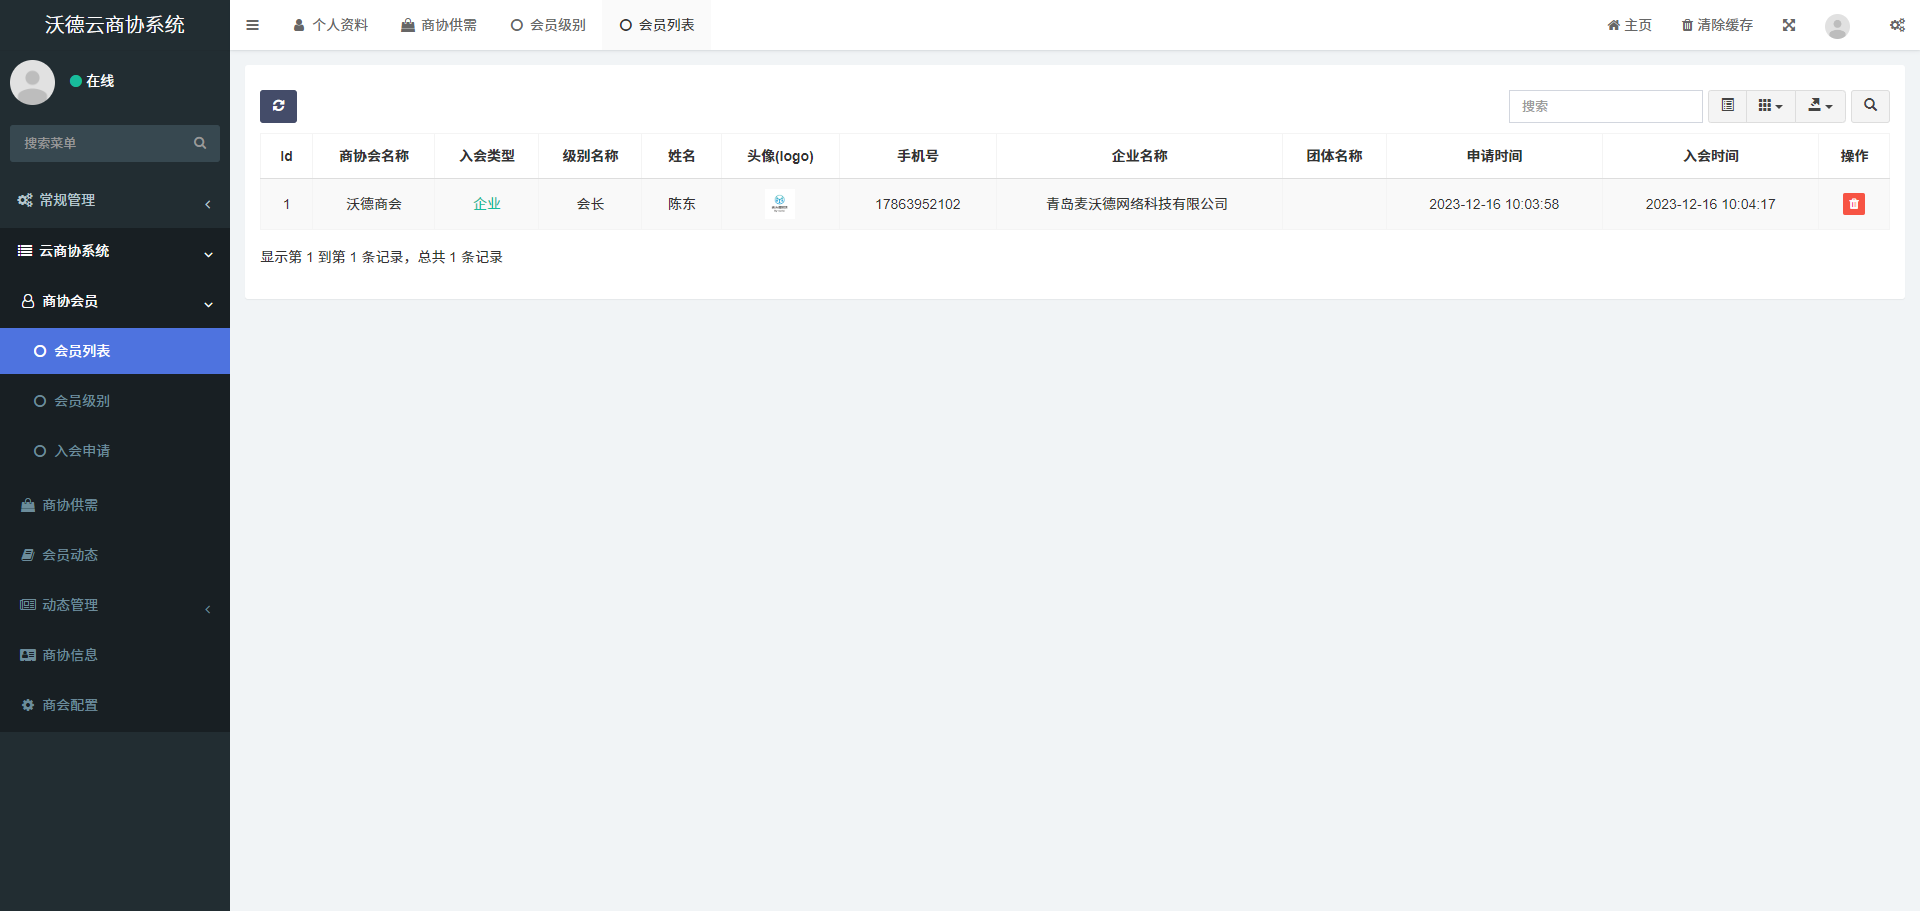Screen dimensions: 1920x911
Task: Click the 级别名称 column header
Action: [x=590, y=156]
